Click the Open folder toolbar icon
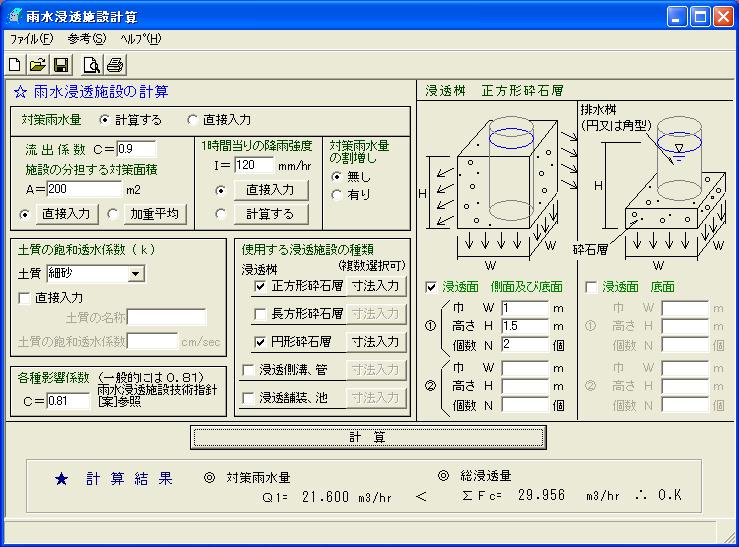 click(37, 65)
